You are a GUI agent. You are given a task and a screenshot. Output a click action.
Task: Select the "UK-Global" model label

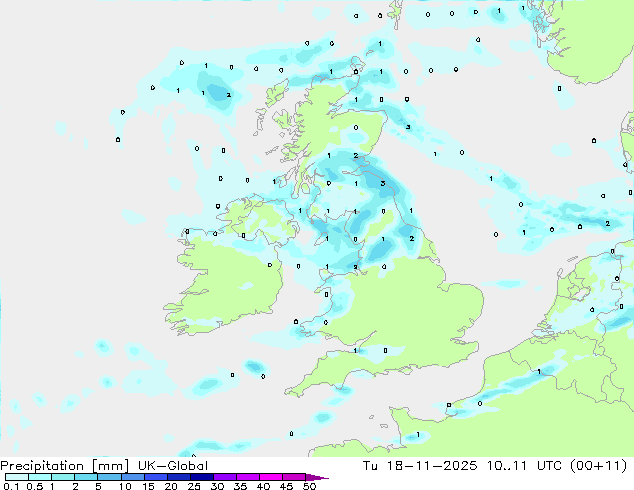[x=173, y=466]
